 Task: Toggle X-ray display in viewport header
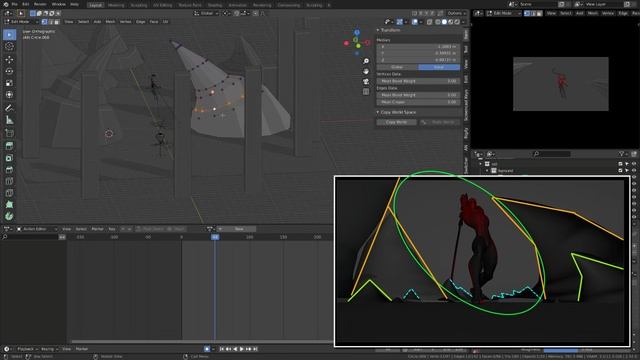(x=429, y=22)
